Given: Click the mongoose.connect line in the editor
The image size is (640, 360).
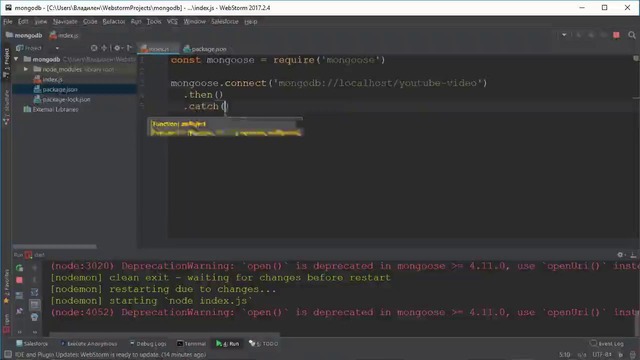Looking at the screenshot, I should [329, 83].
